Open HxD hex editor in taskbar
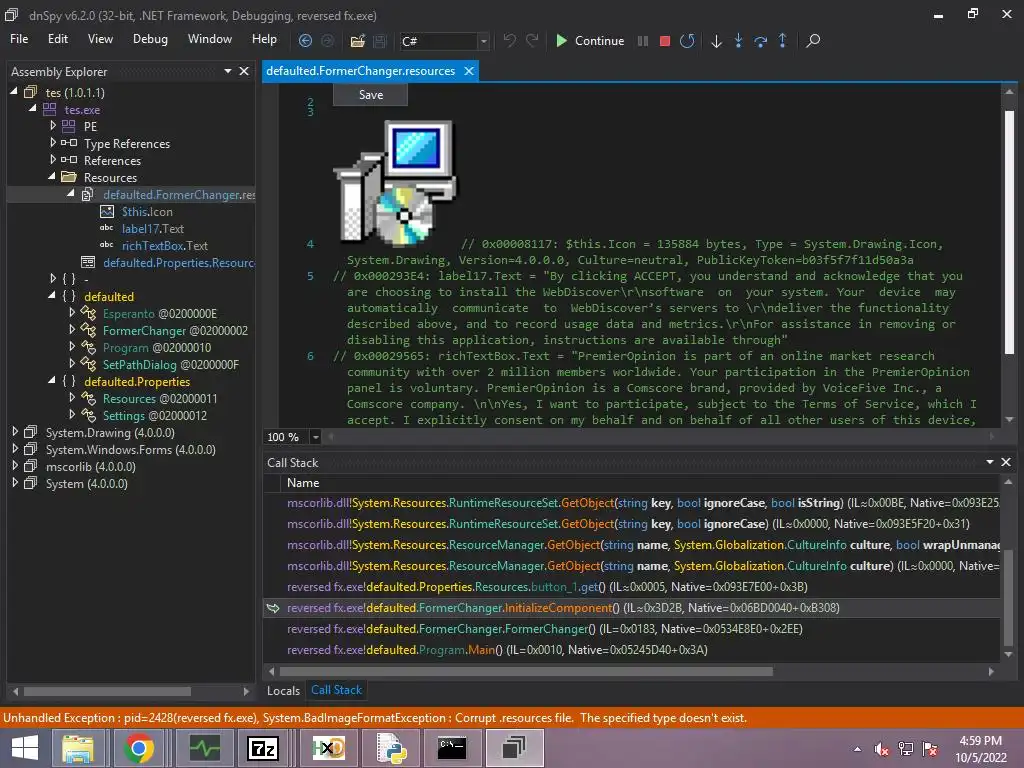 point(327,748)
